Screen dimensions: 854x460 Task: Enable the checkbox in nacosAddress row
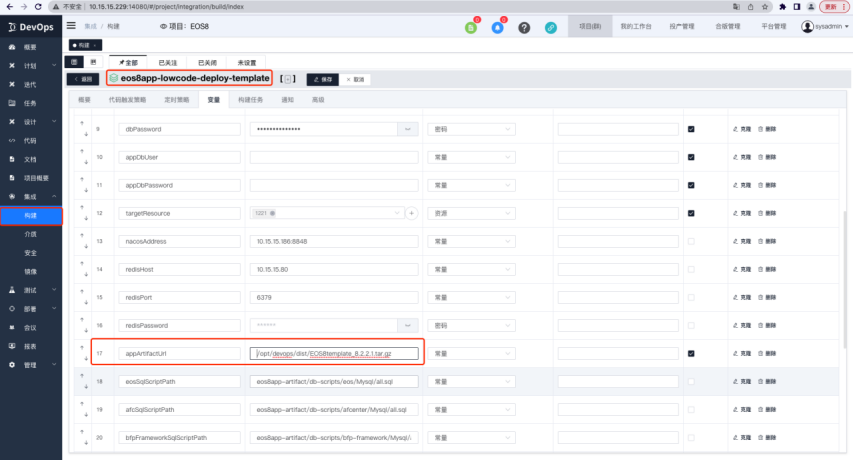point(691,241)
